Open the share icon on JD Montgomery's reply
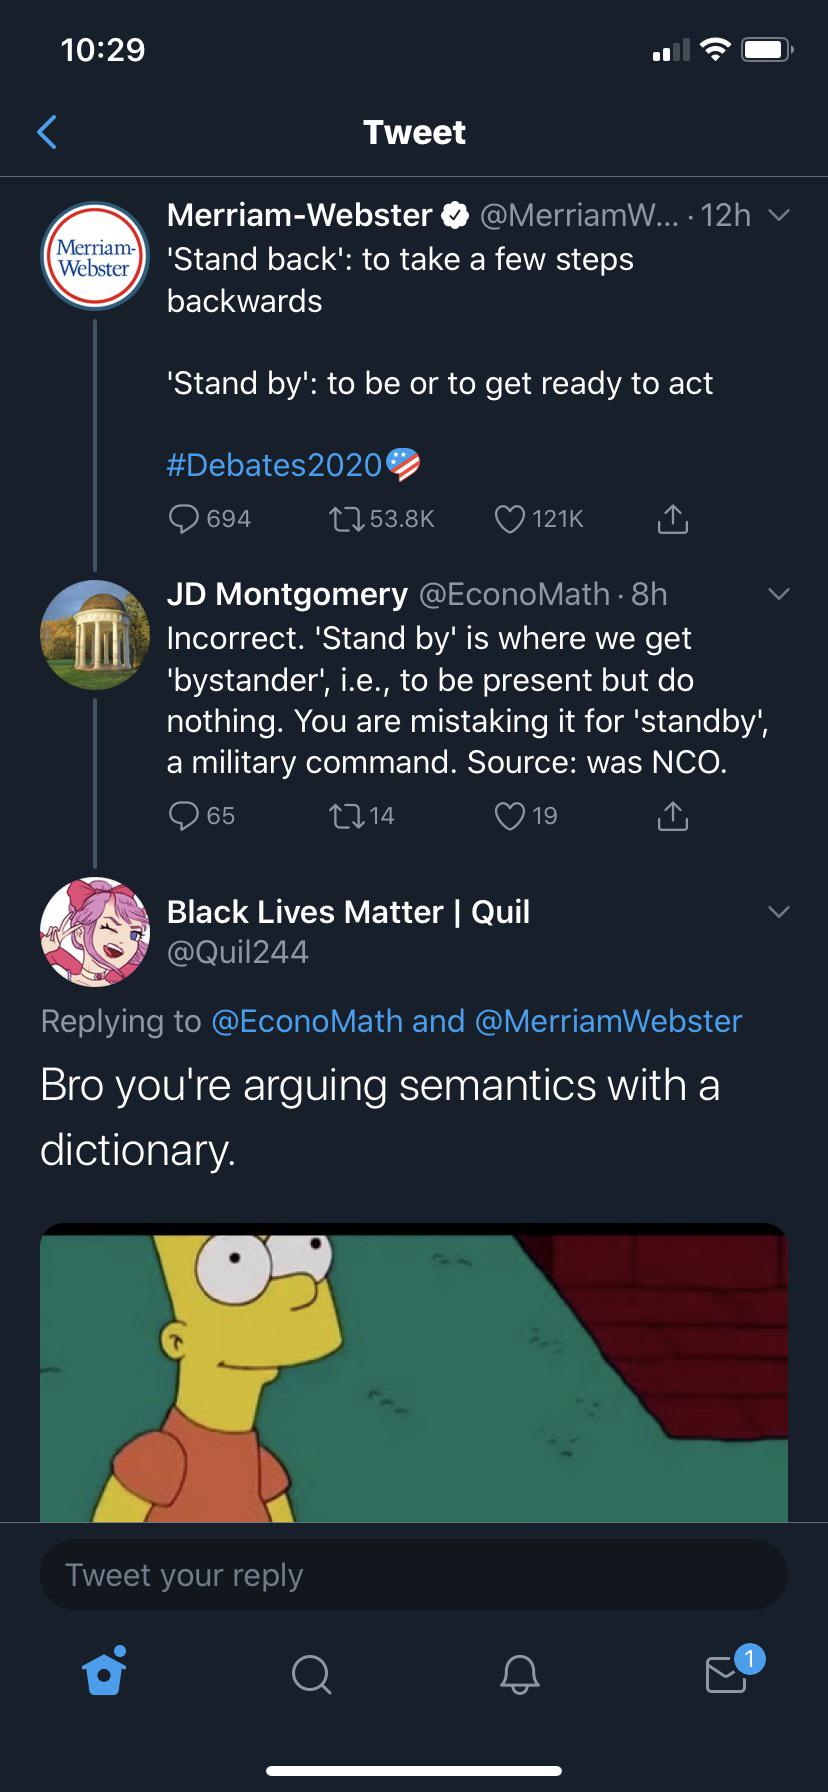 (x=672, y=815)
